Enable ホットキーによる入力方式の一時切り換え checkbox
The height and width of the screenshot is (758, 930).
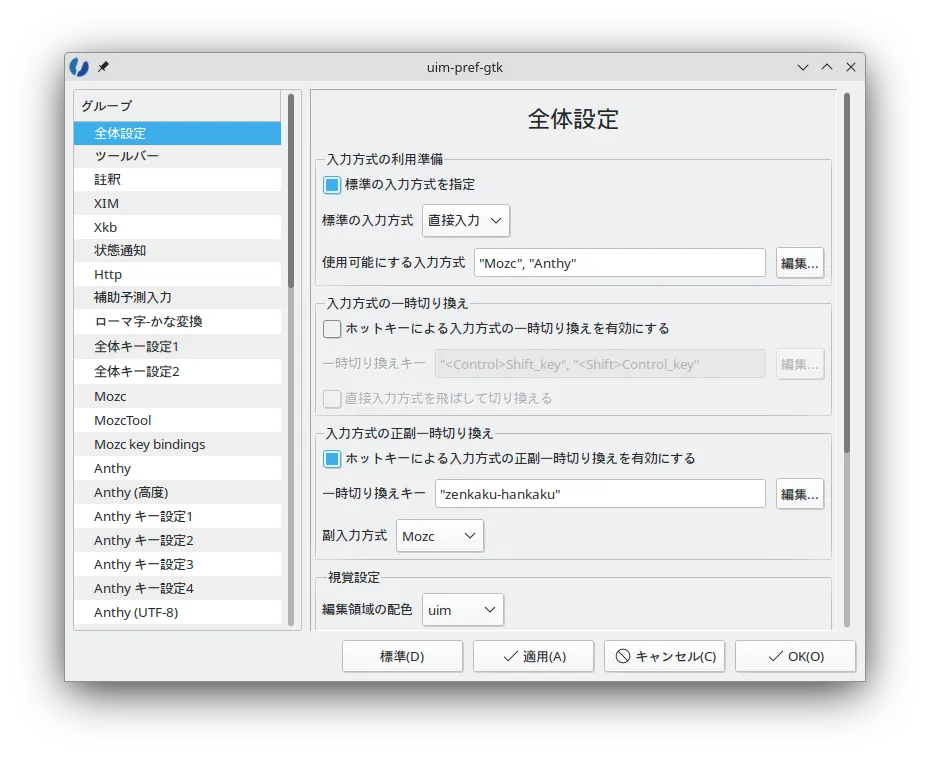(x=332, y=329)
